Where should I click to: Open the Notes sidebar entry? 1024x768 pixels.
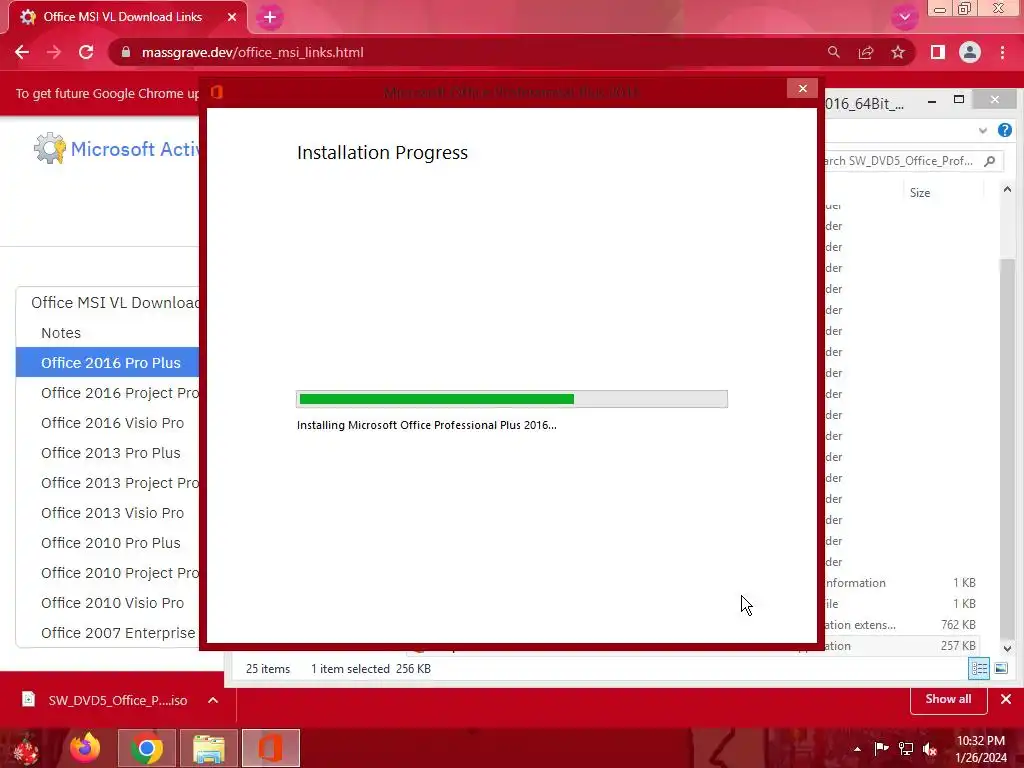click(x=61, y=333)
